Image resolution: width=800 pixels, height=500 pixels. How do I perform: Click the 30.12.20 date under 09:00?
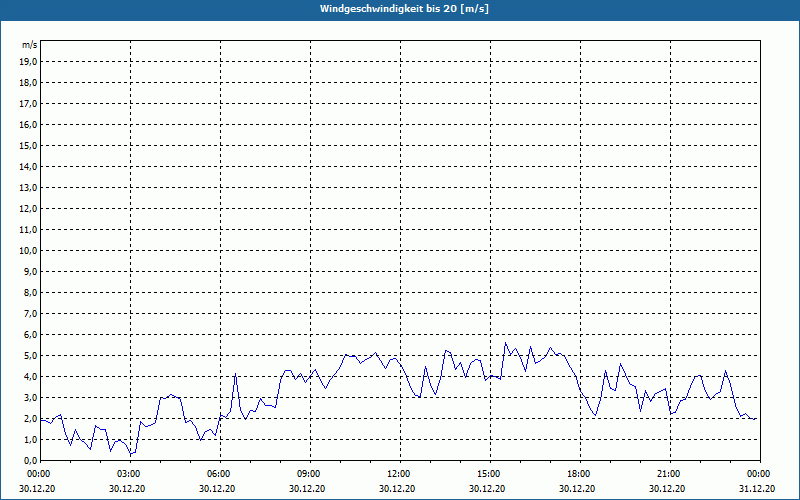click(307, 488)
